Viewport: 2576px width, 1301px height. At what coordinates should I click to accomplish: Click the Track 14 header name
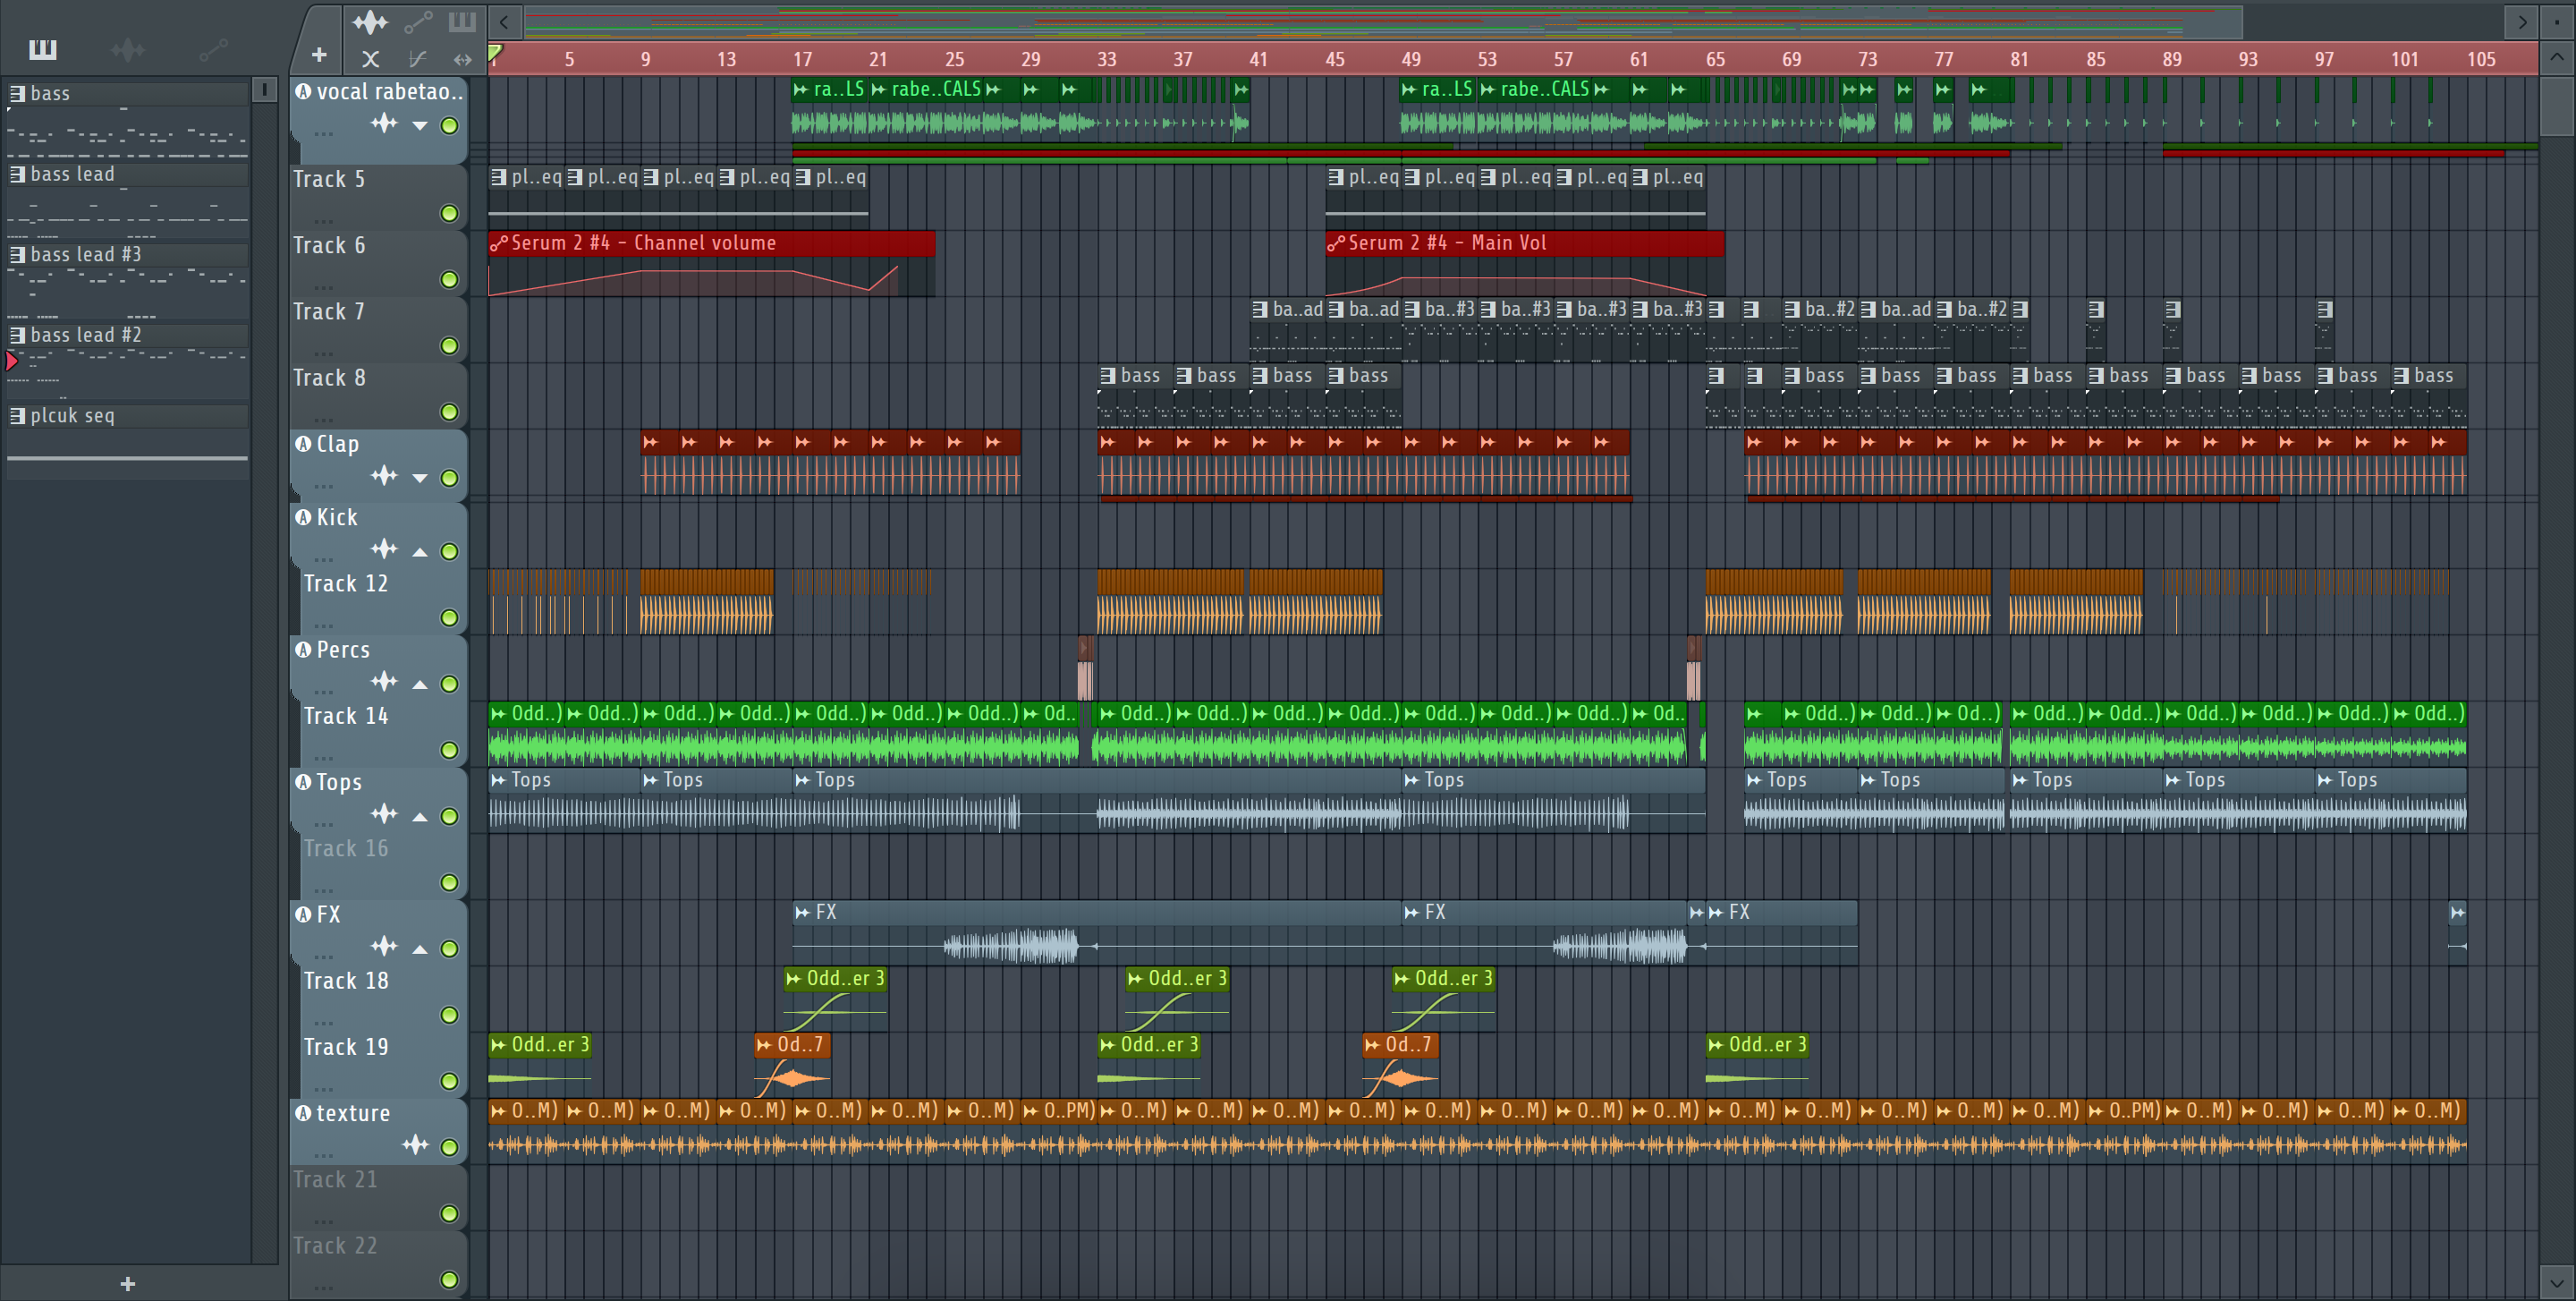point(345,716)
